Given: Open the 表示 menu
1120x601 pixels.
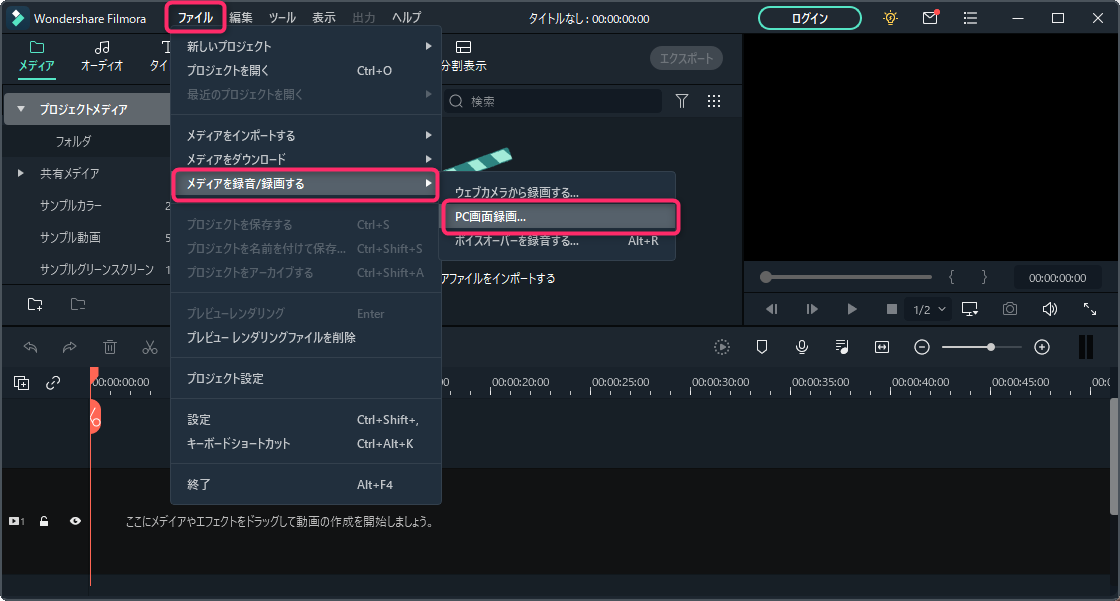Looking at the screenshot, I should (324, 18).
